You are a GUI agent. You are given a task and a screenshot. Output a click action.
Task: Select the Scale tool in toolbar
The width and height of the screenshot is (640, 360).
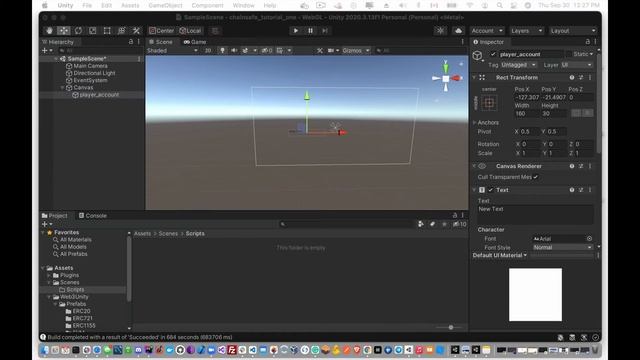[93, 31]
